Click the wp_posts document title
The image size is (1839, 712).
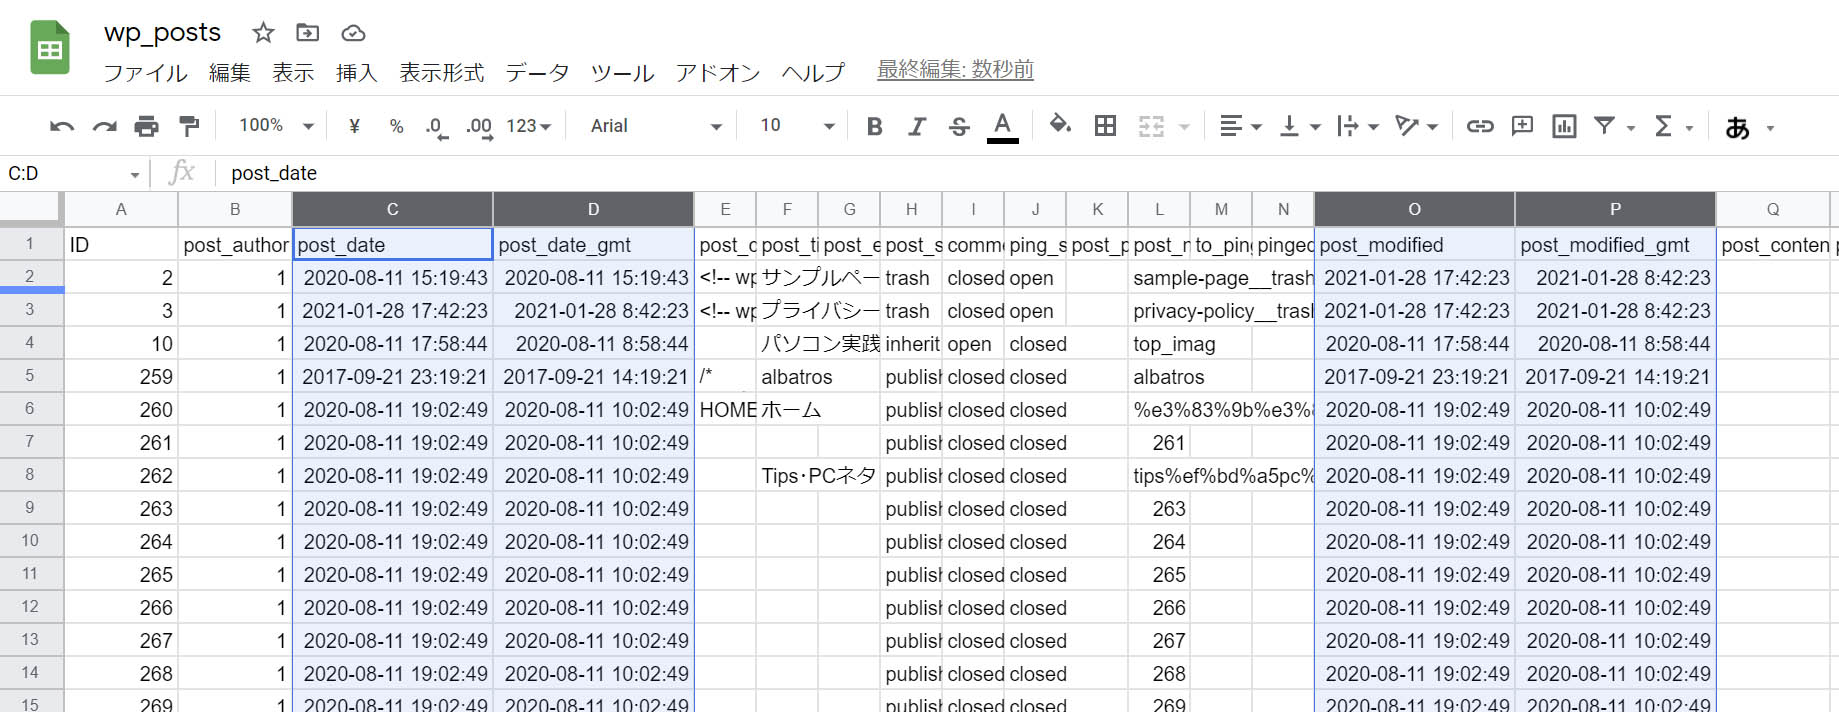point(162,32)
